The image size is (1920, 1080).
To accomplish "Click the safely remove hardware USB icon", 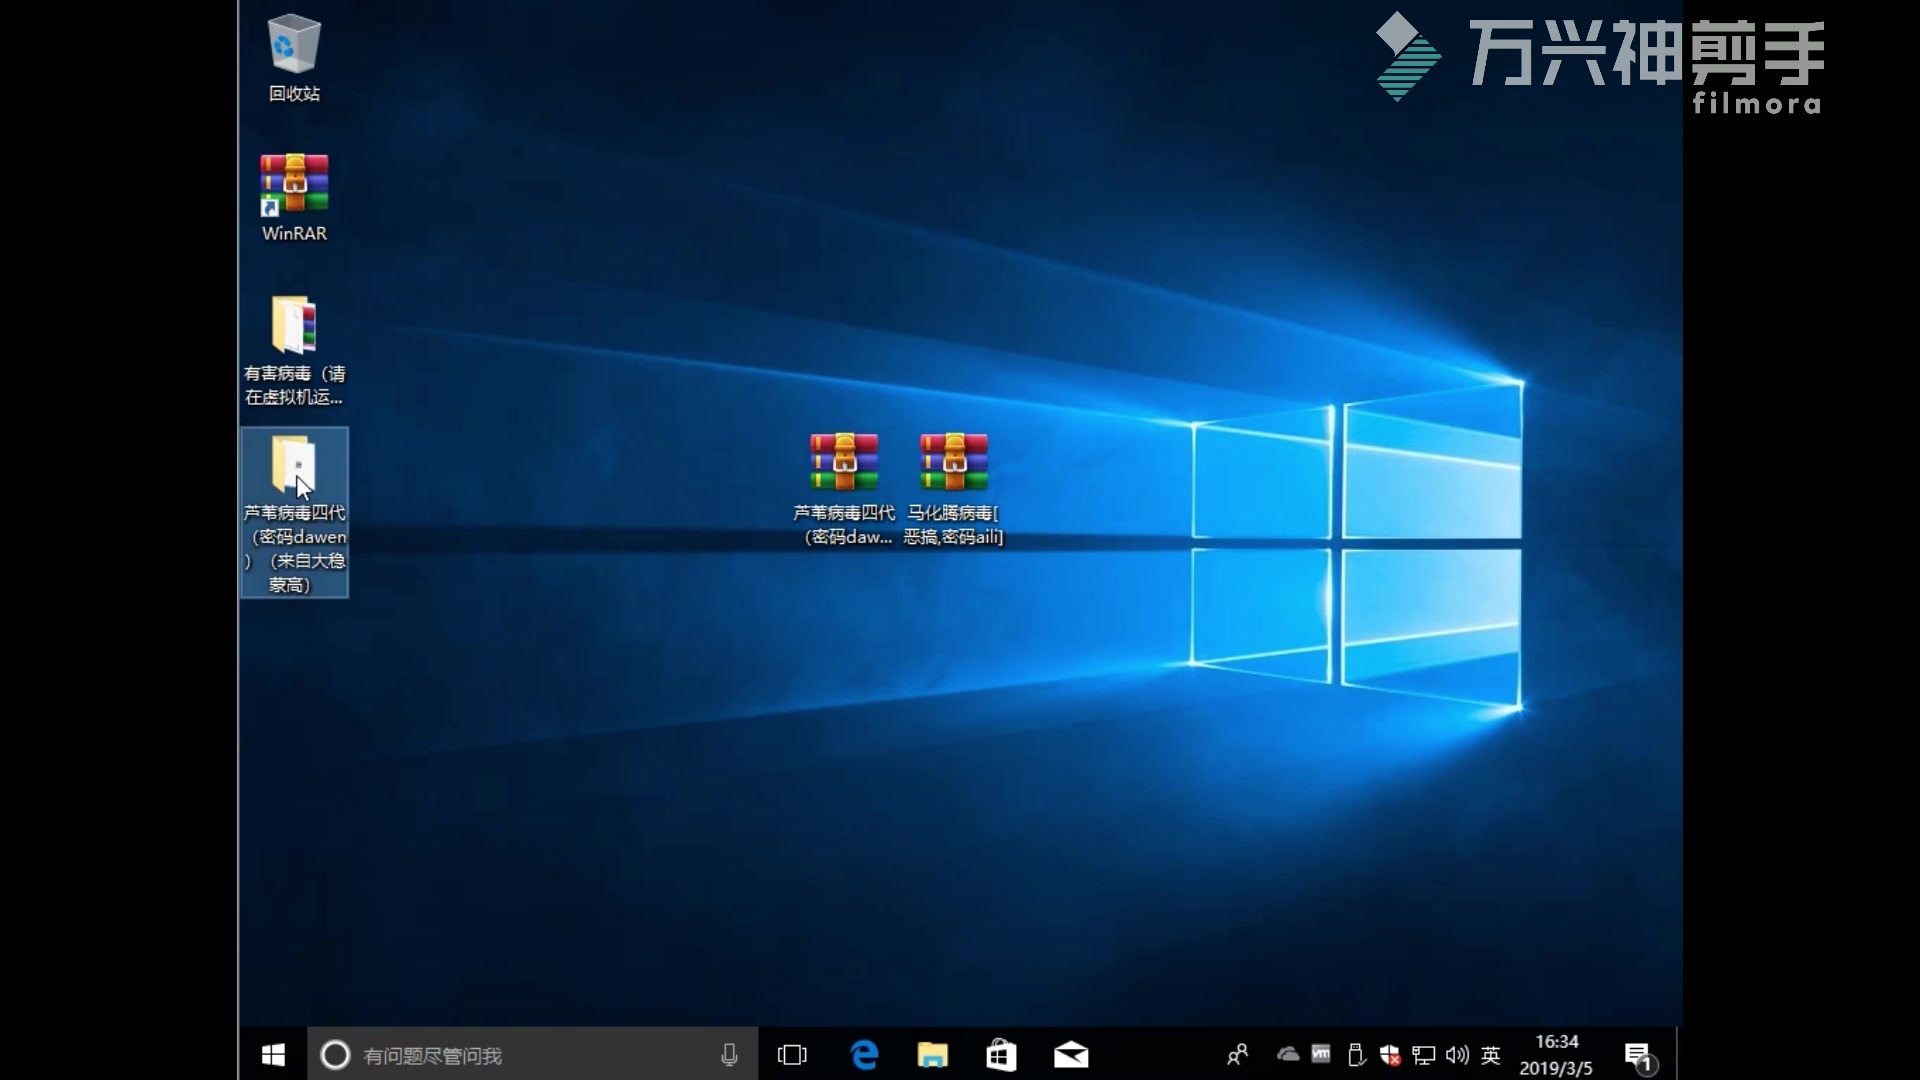I will [x=1356, y=1055].
